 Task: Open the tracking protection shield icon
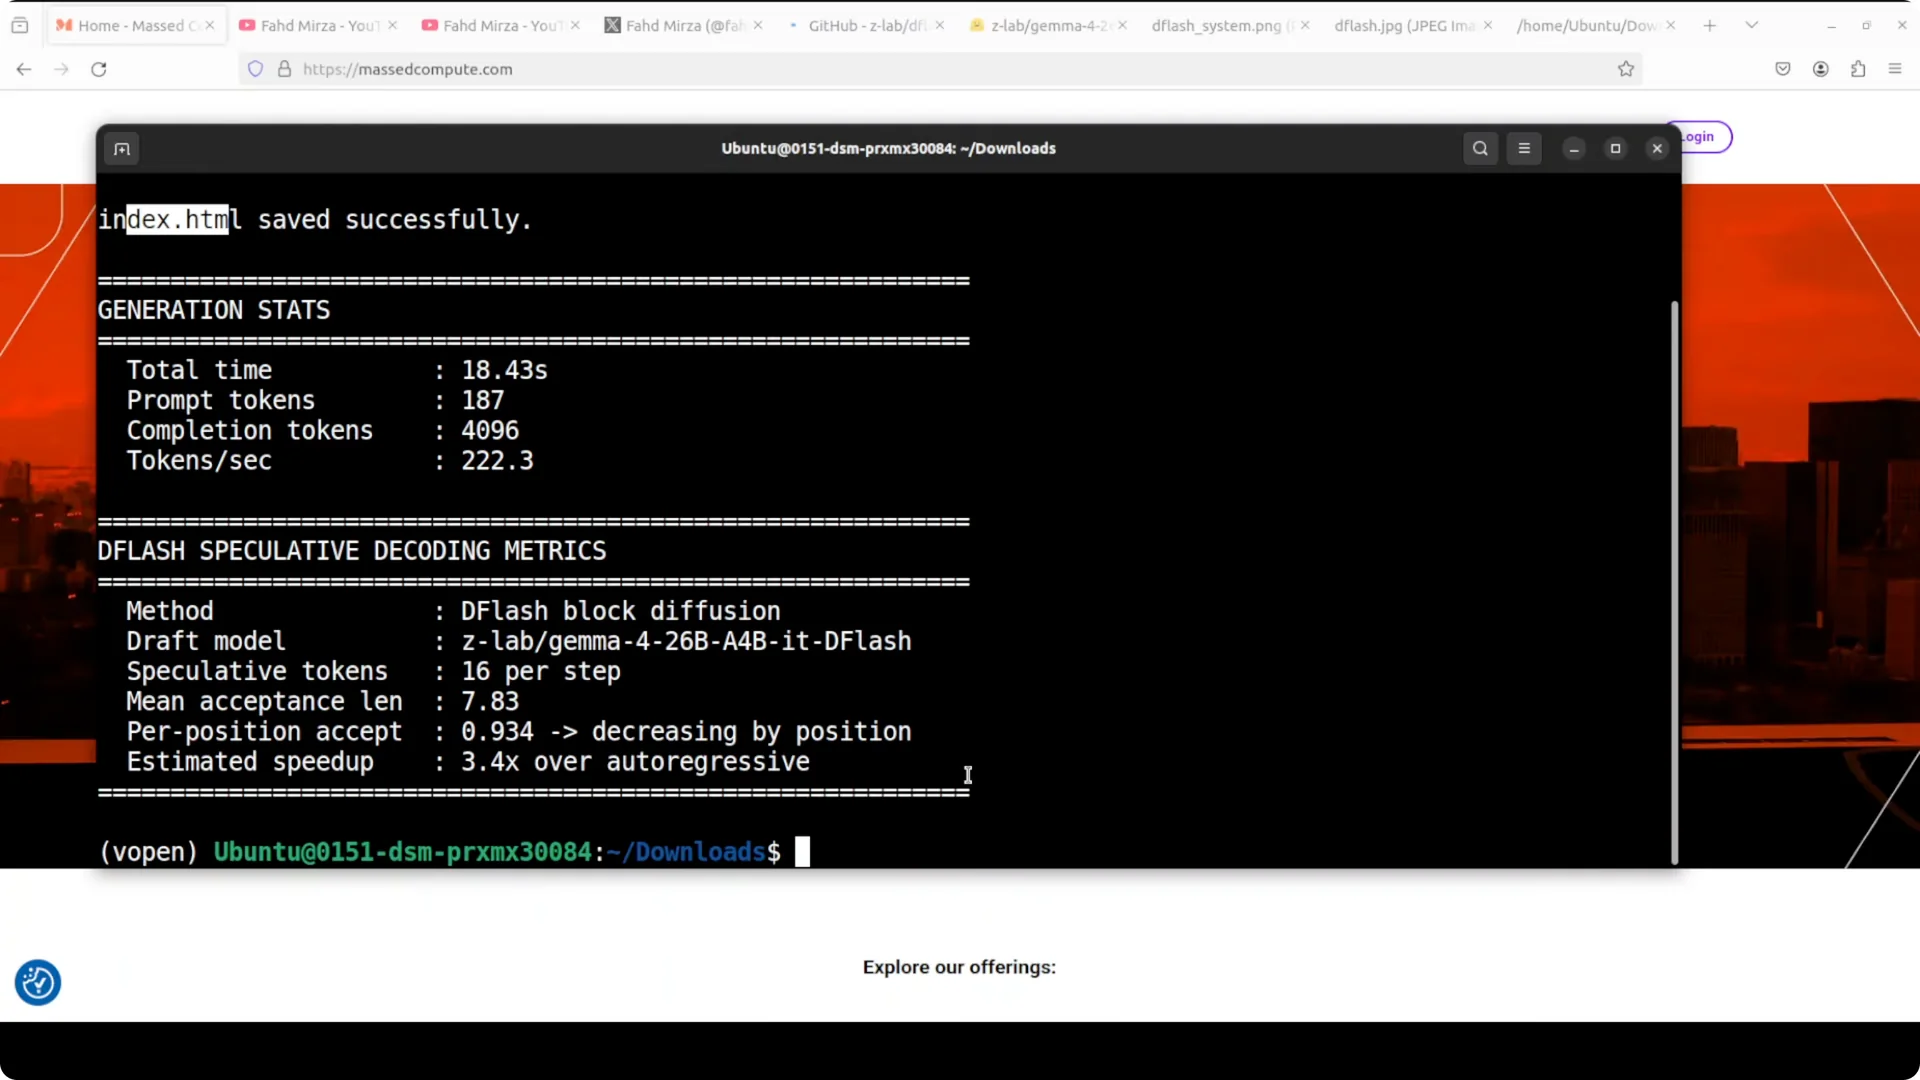(x=256, y=69)
